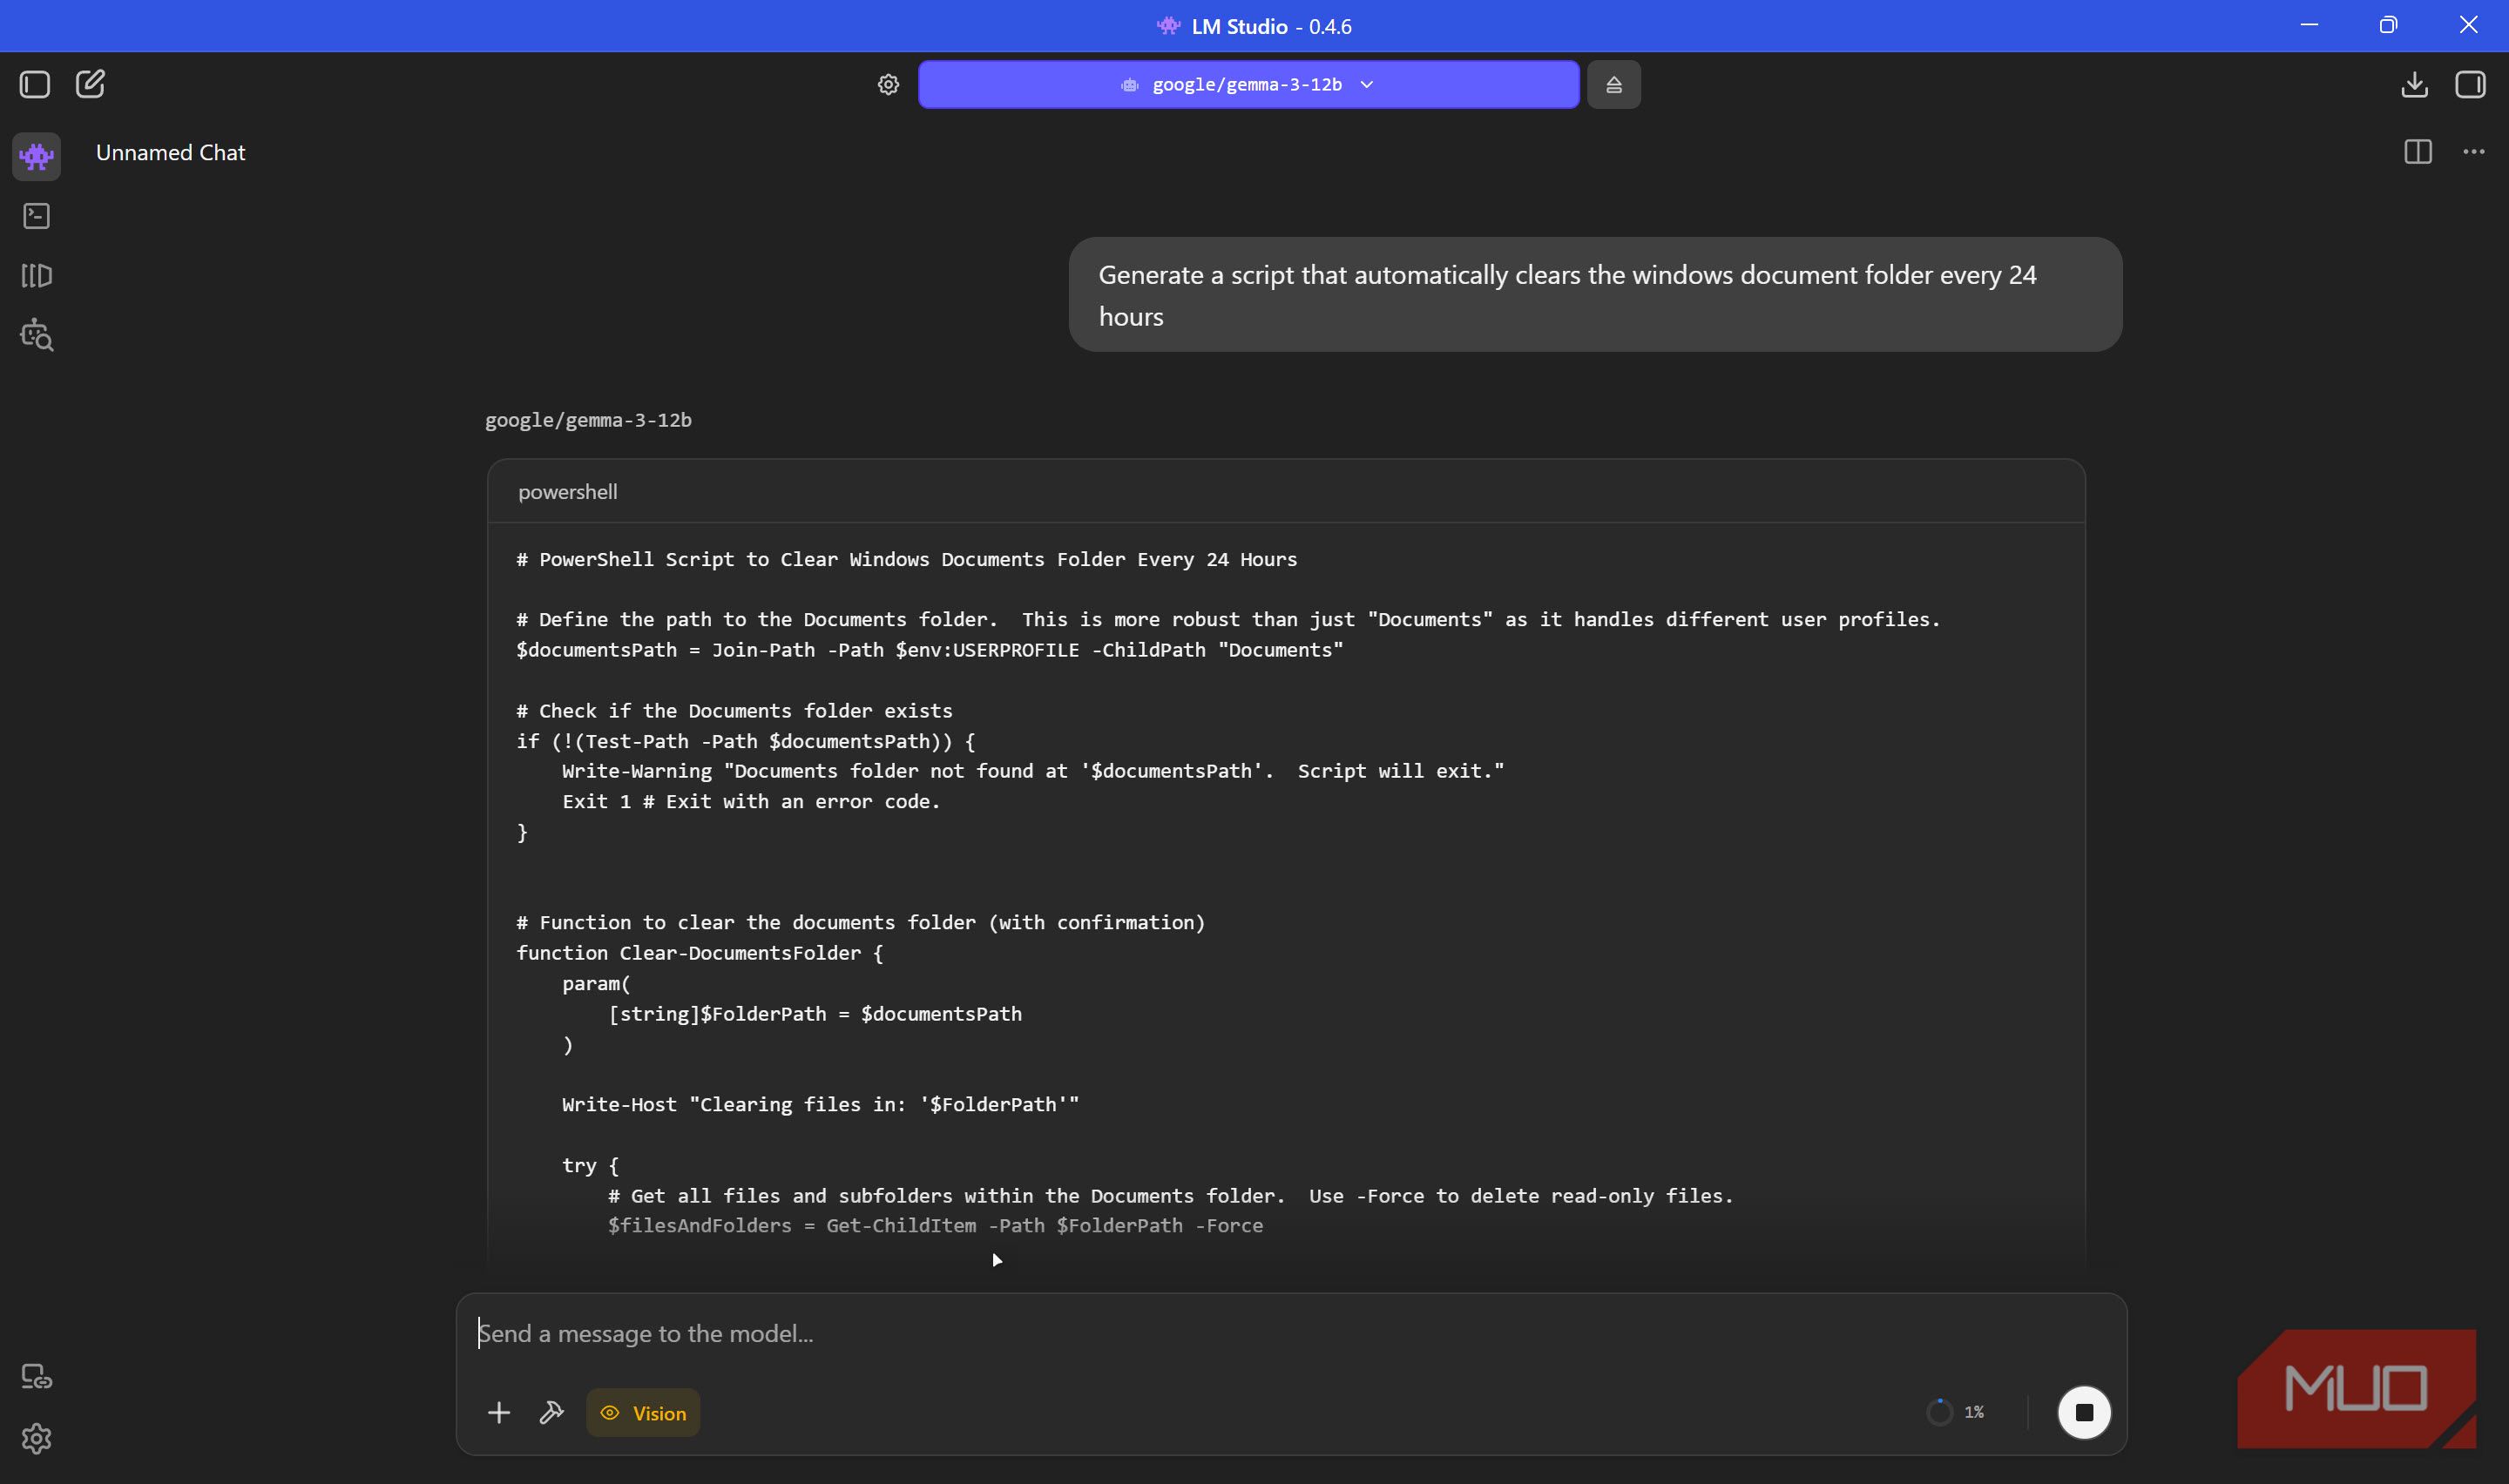Click the context usage 1% indicator

[x=1955, y=1412]
